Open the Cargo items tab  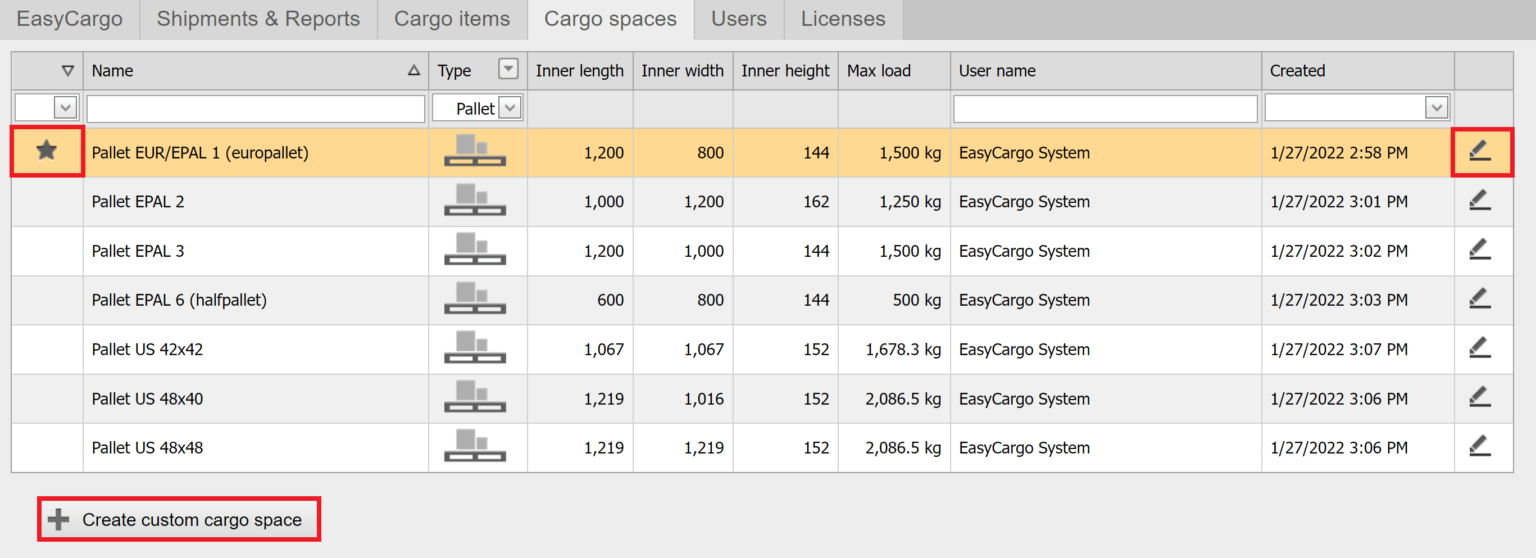coord(452,19)
